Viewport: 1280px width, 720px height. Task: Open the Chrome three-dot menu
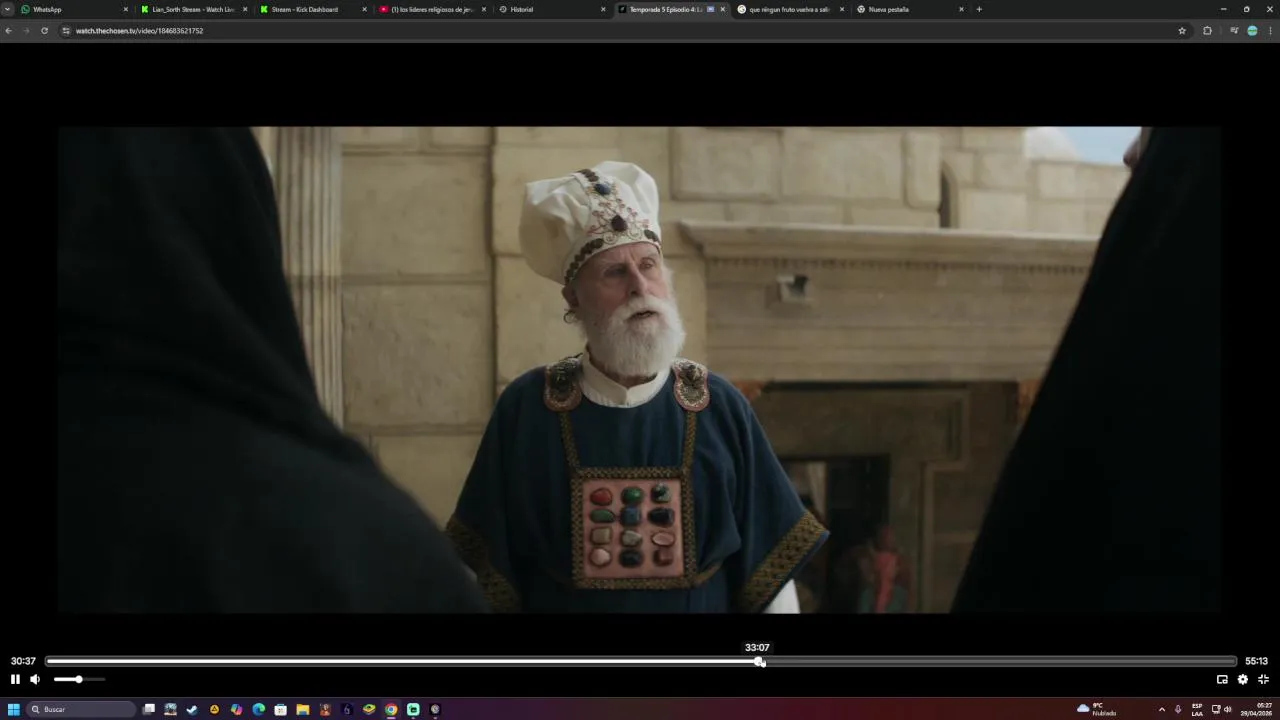tap(1270, 31)
